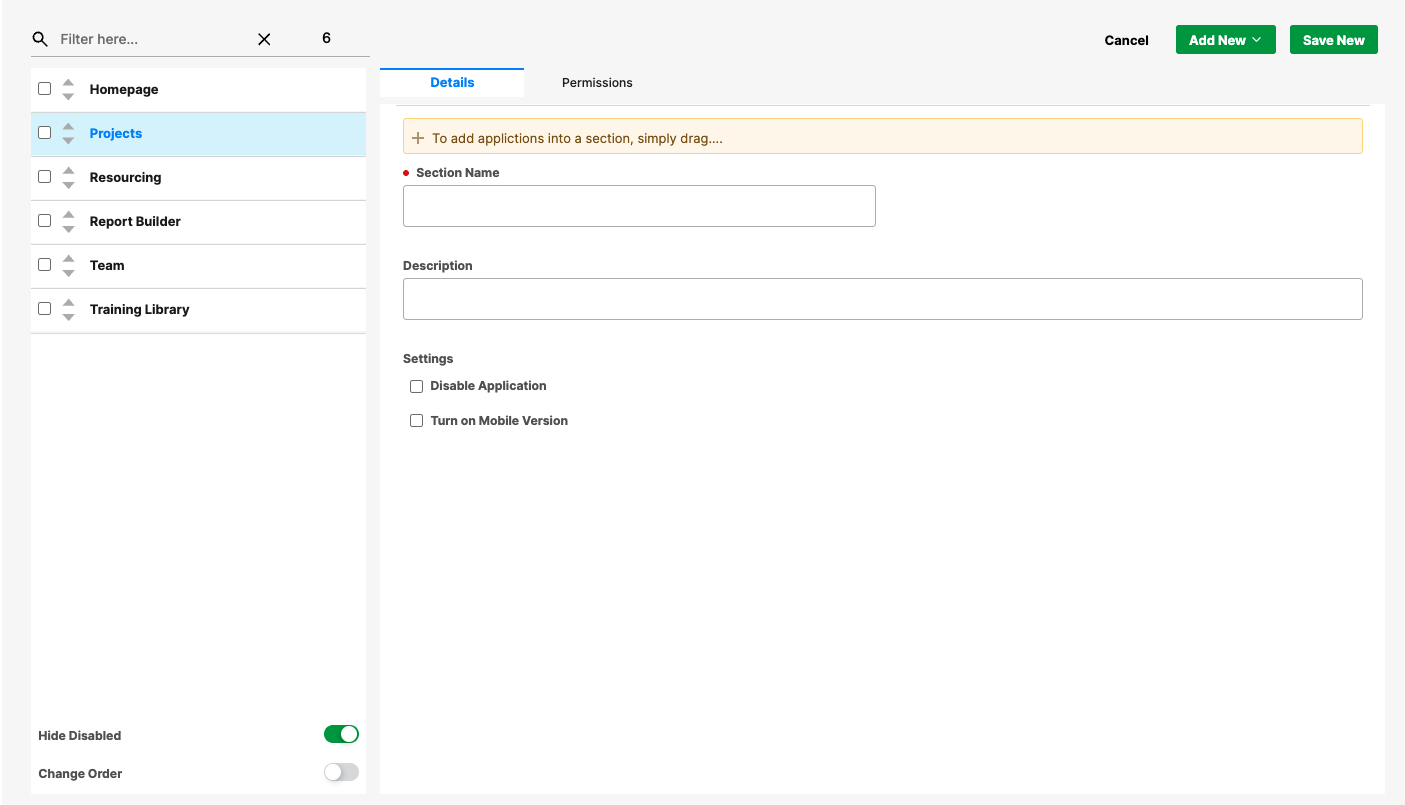Viewport: 1405px width, 805px height.
Task: Move Report Builder down with the down arrow
Action: click(68, 228)
